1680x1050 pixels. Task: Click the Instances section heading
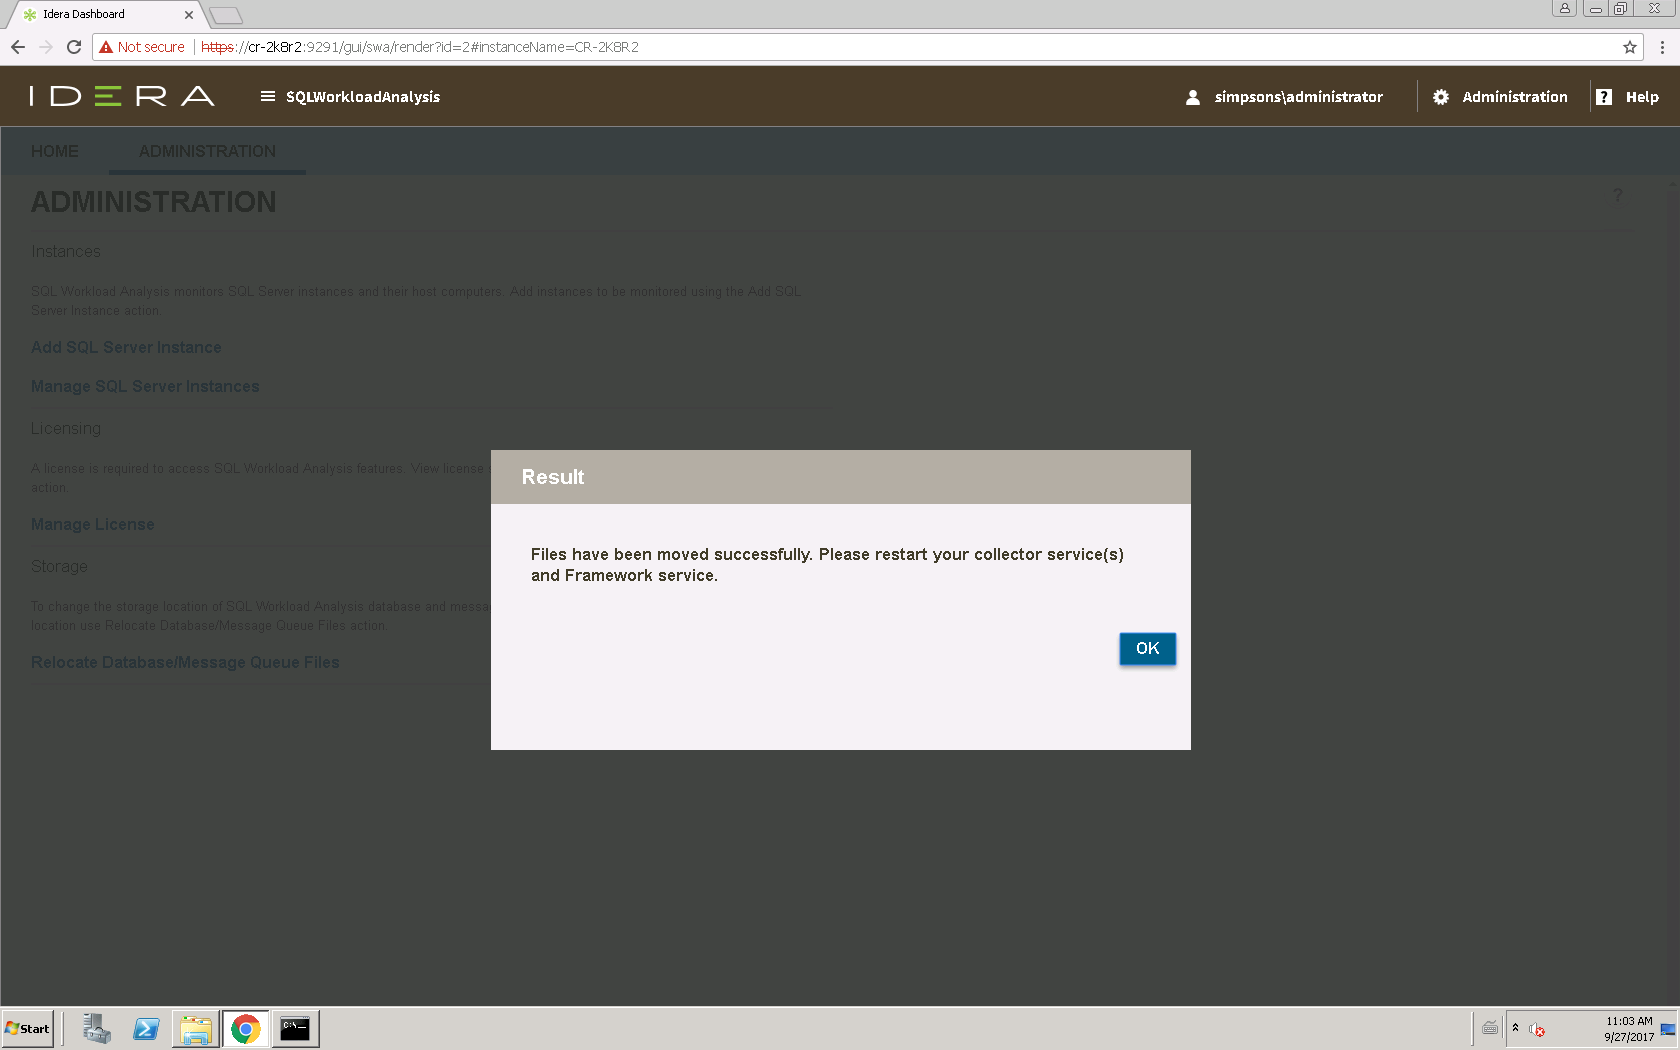(66, 251)
